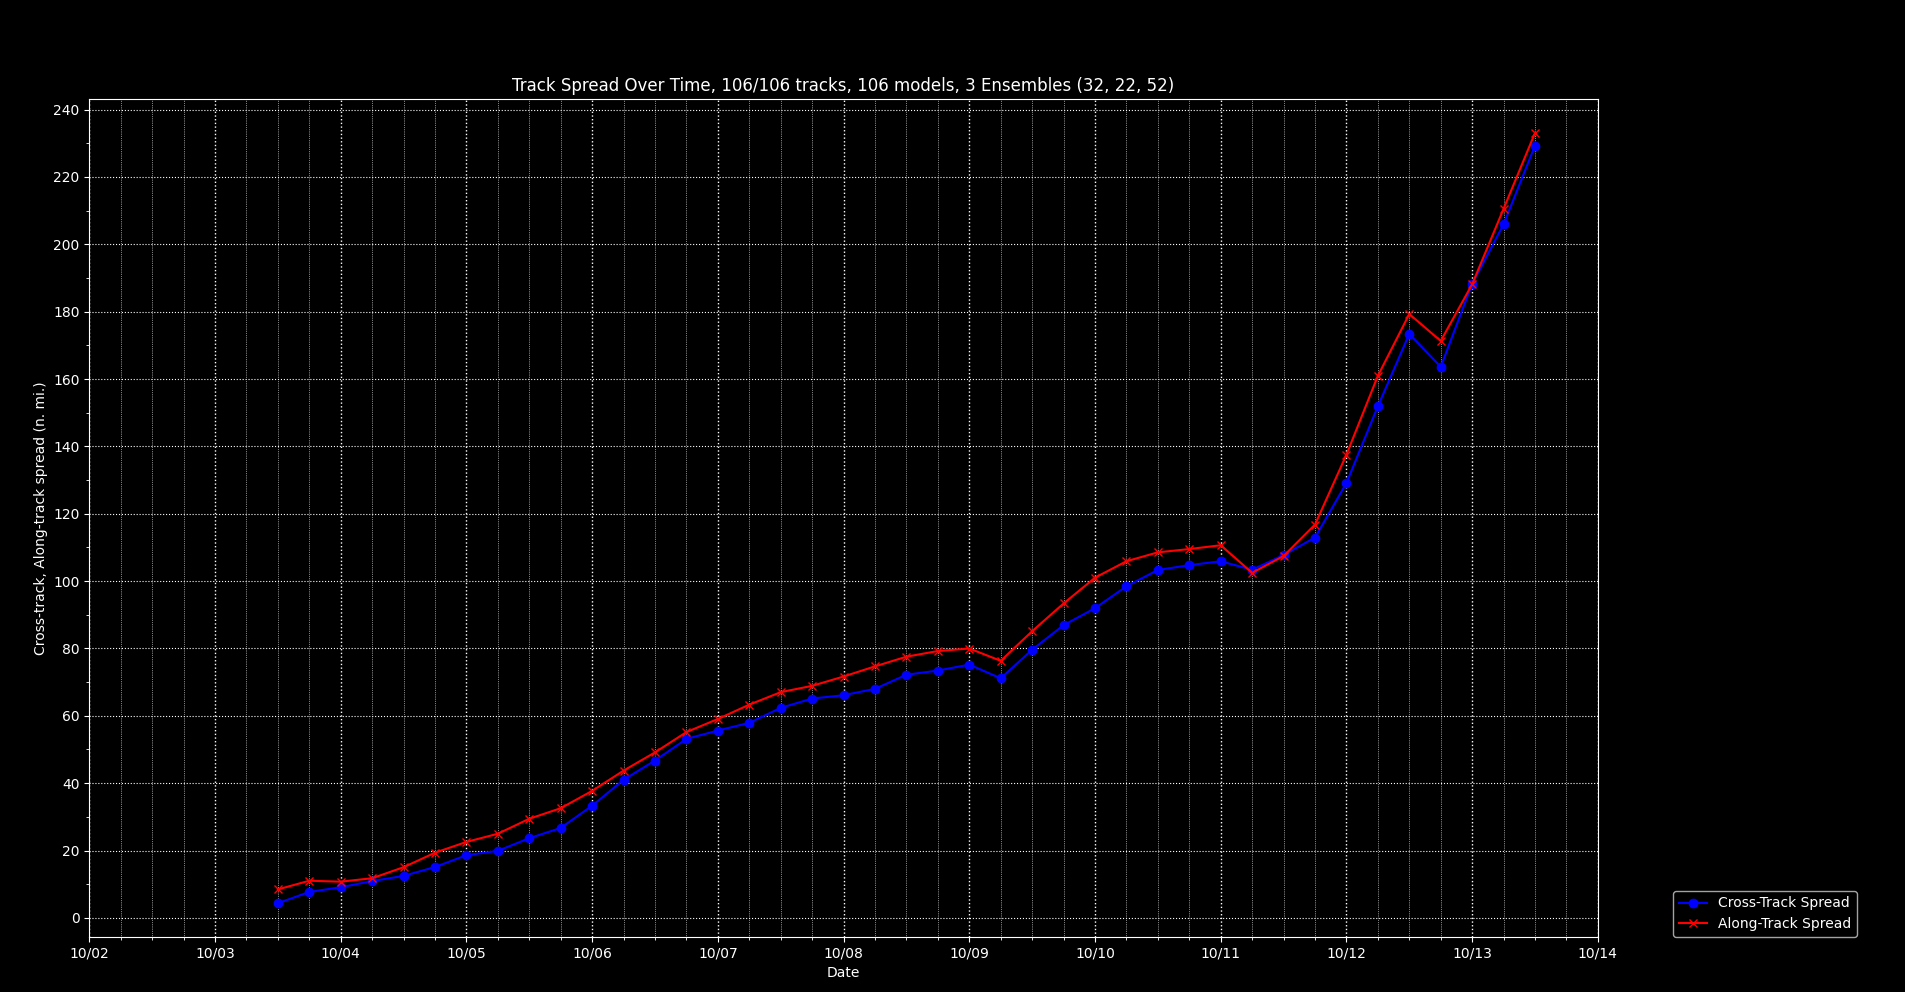This screenshot has width=1905, height=992.
Task: Select the final red along-track point near 233
Action: (x=1535, y=133)
